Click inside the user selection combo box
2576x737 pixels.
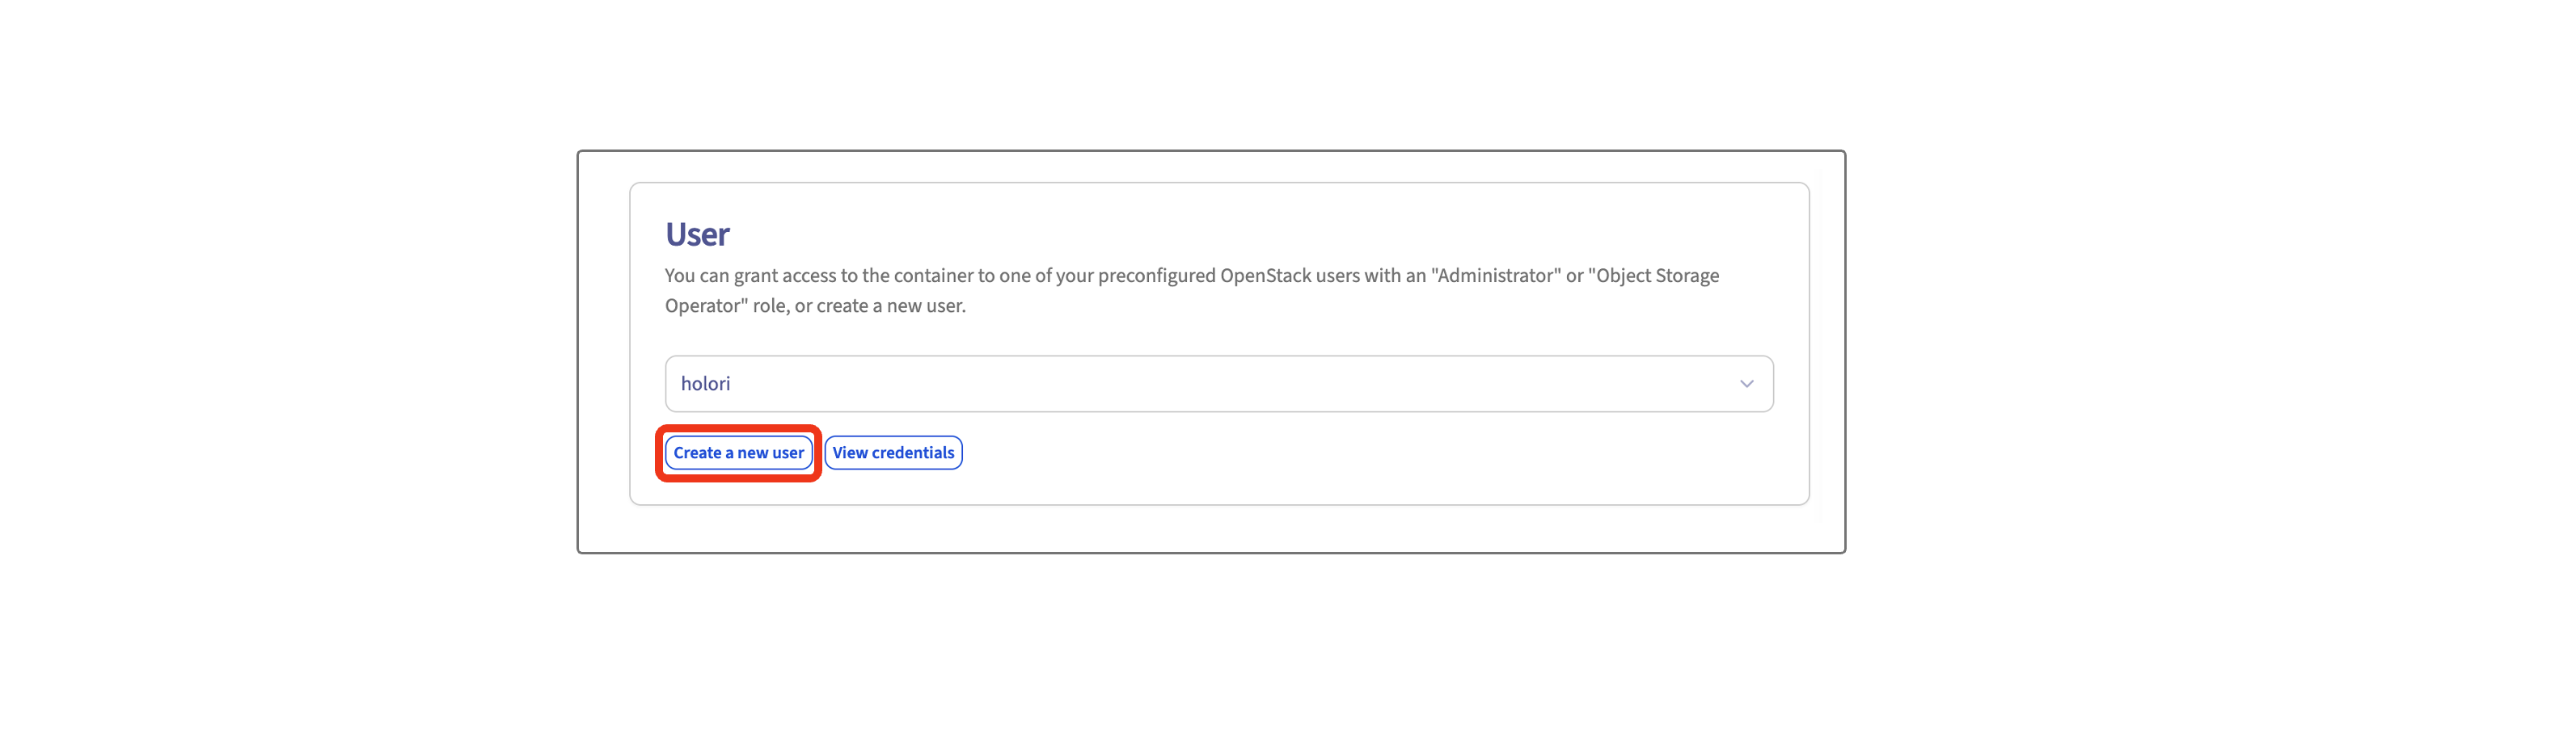click(x=1218, y=383)
